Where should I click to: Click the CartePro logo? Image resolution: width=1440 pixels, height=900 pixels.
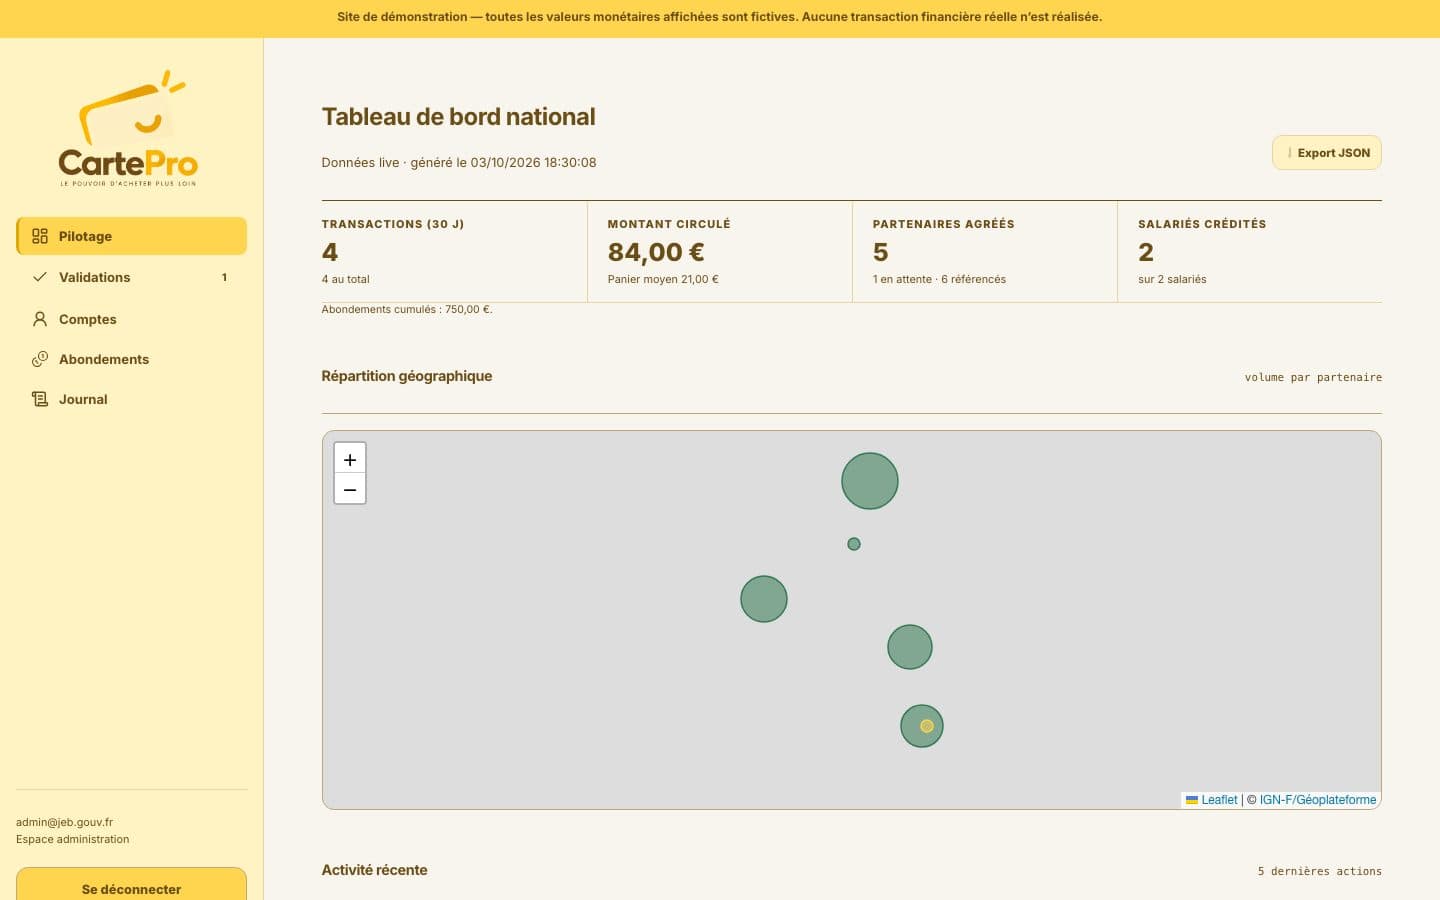[128, 129]
